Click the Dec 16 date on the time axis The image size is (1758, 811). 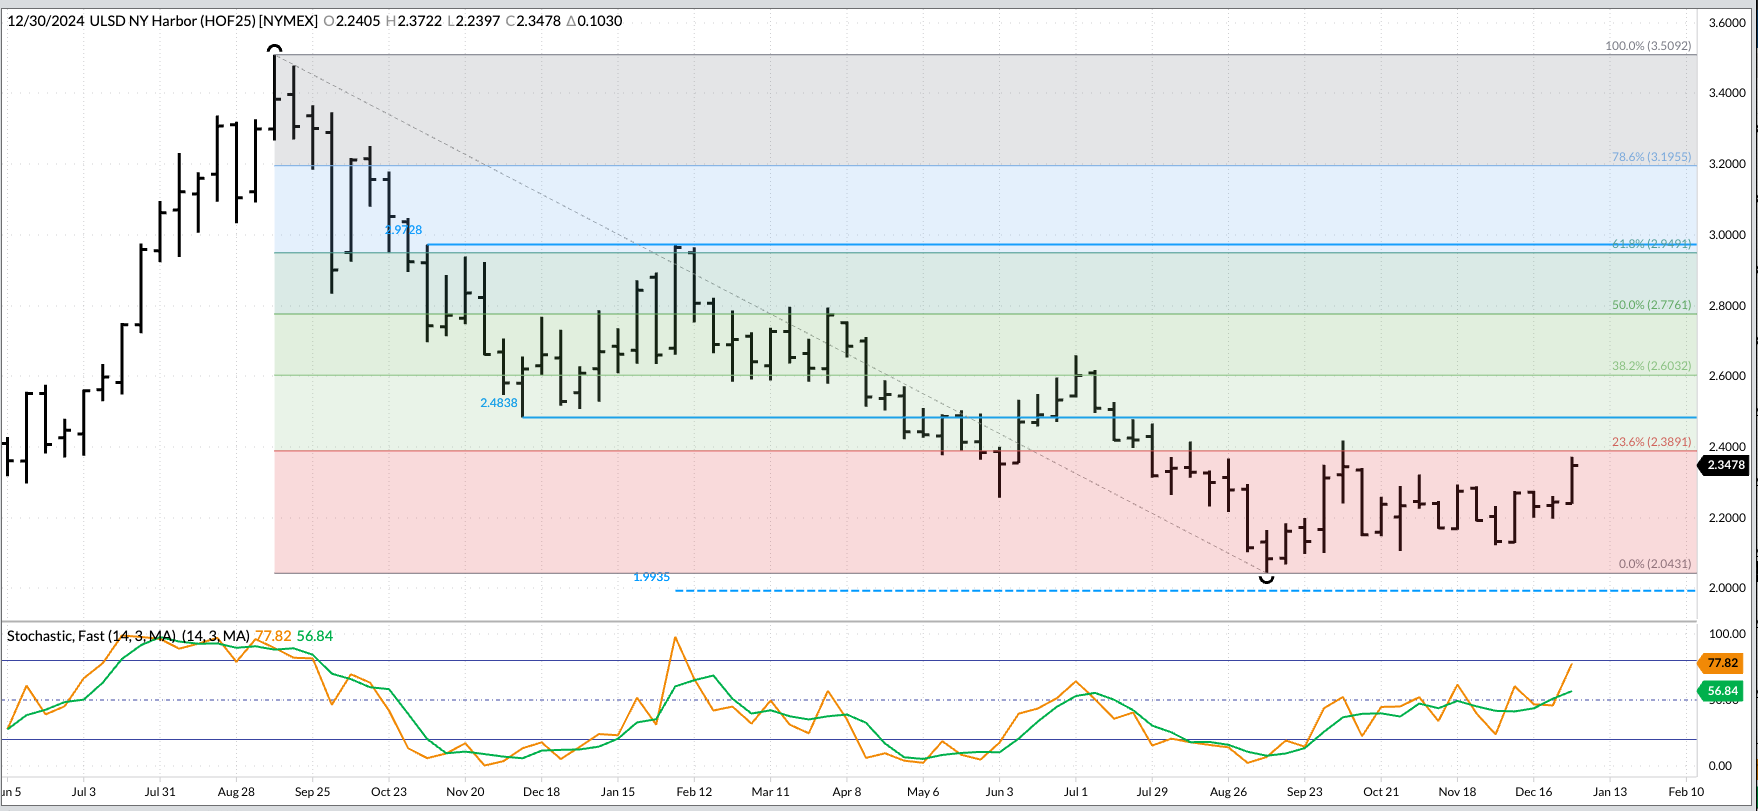1533,791
